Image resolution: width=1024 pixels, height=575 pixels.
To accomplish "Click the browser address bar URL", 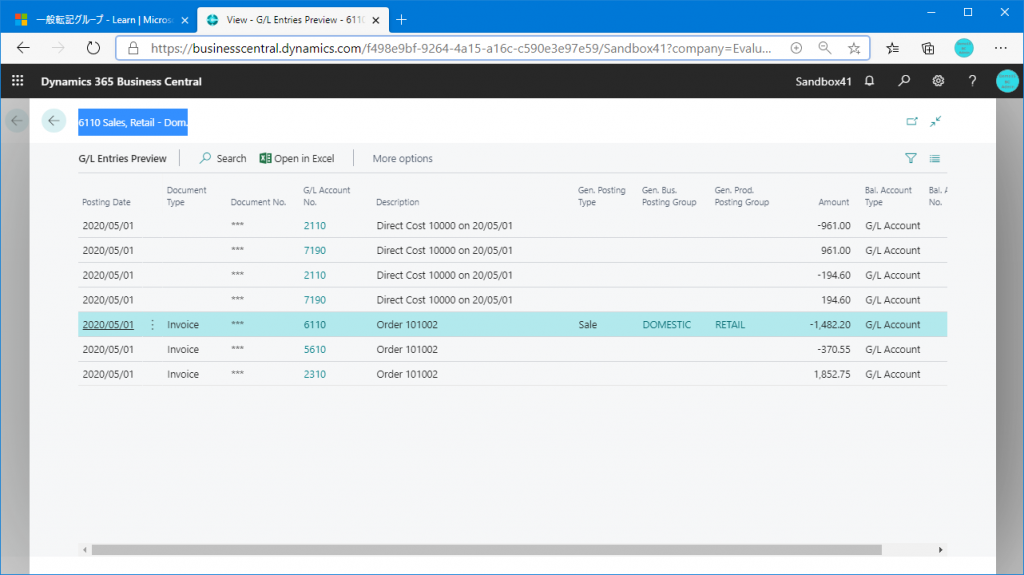I will [460, 48].
